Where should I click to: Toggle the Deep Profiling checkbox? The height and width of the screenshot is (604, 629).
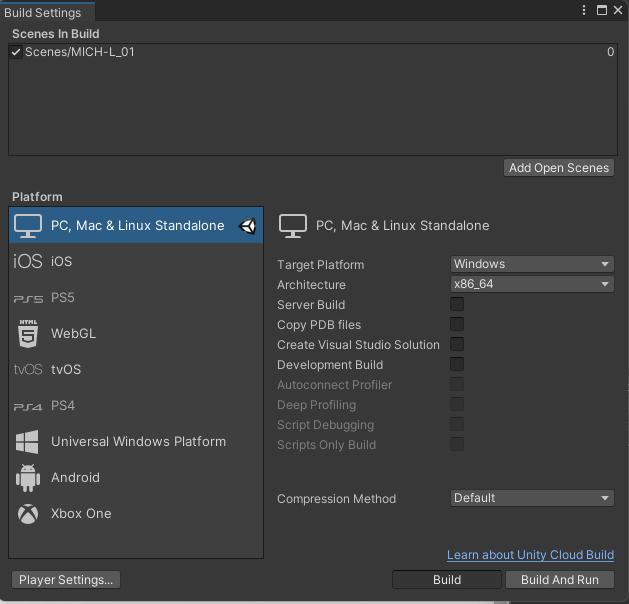[x=457, y=404]
